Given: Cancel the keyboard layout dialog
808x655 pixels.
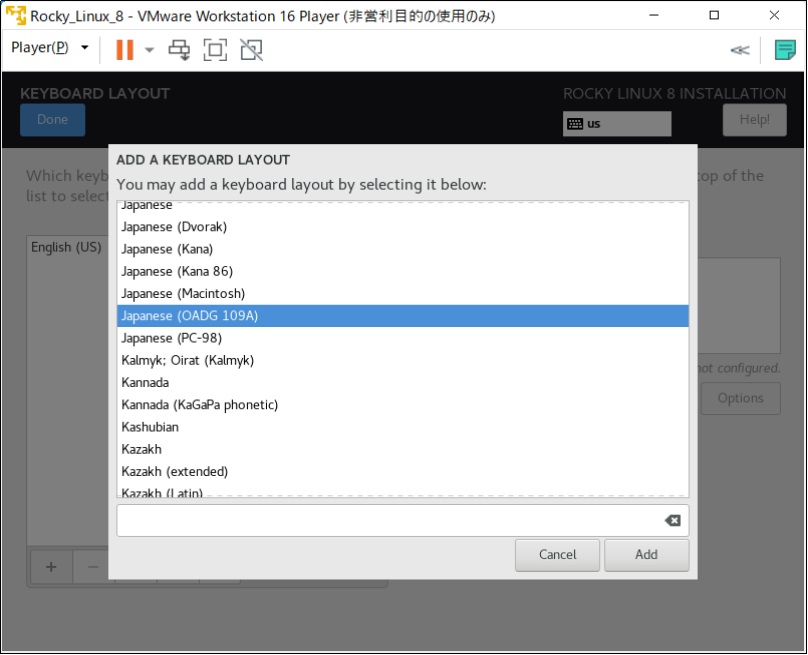Looking at the screenshot, I should 557,555.
